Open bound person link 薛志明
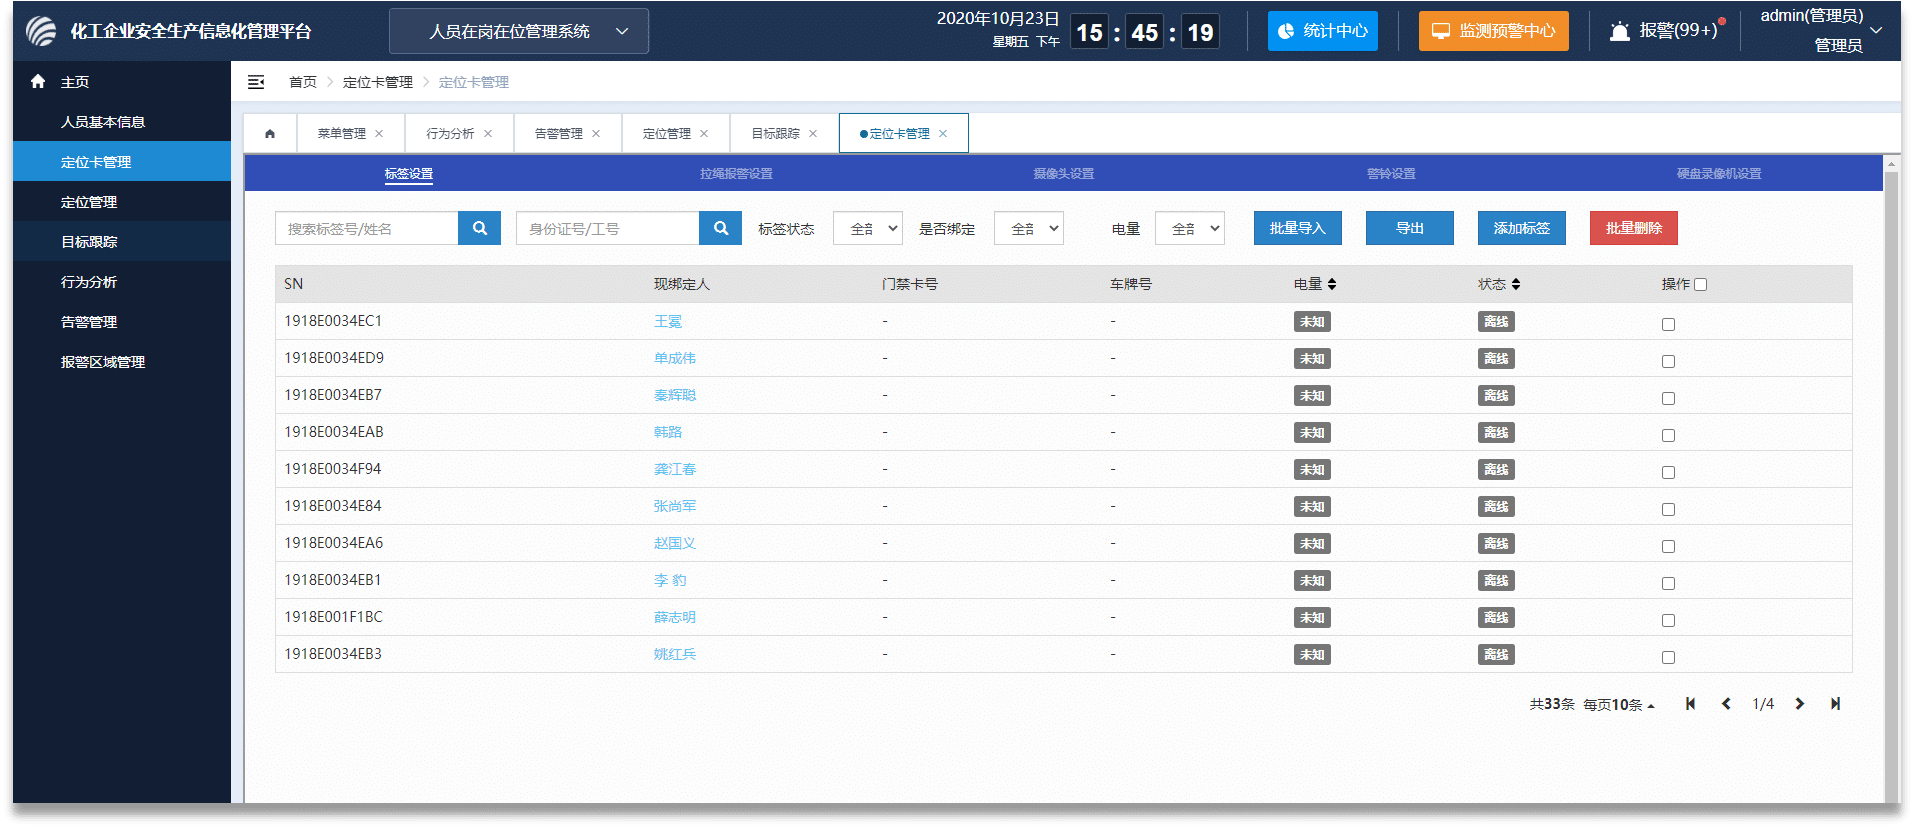The height and width of the screenshot is (828, 1915). pos(675,617)
